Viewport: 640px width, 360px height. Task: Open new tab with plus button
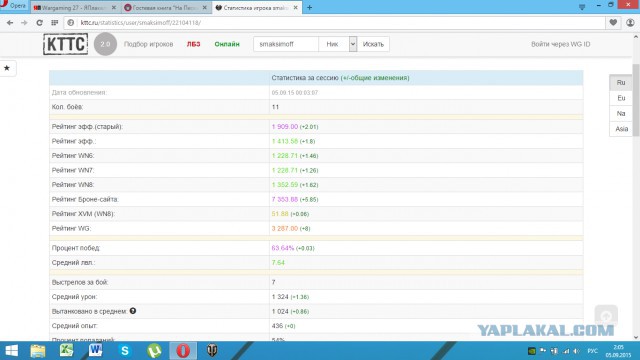[309, 7]
